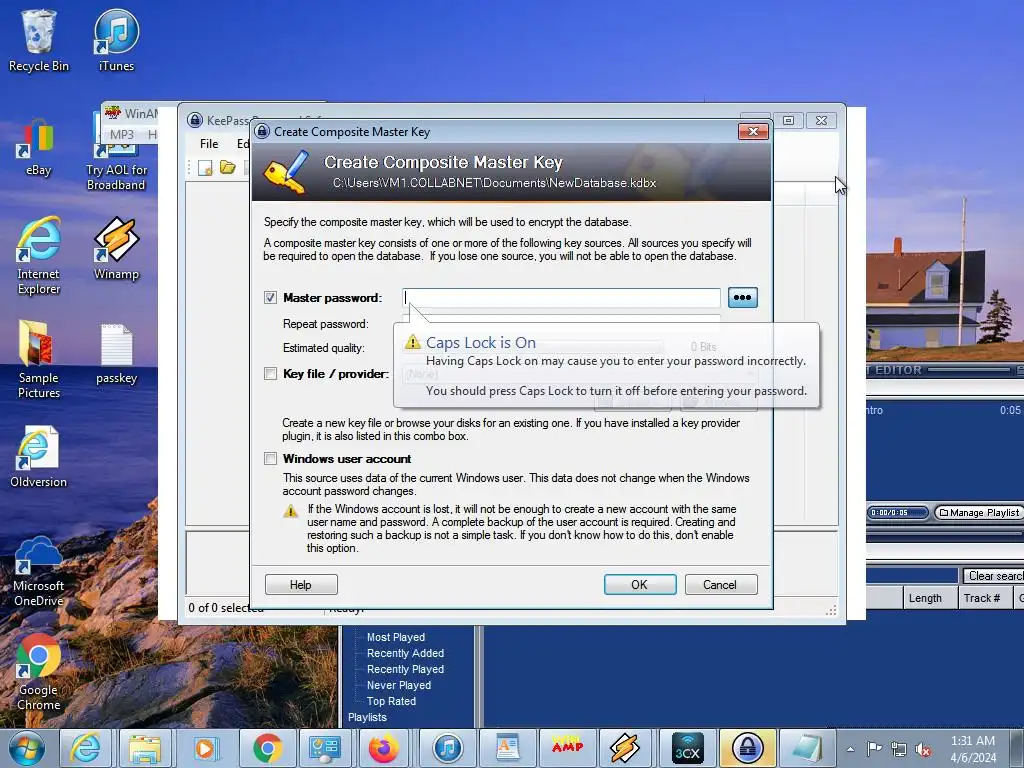The image size is (1024, 768).
Task: Open the Oldversion desktop shortcut
Action: click(x=39, y=457)
